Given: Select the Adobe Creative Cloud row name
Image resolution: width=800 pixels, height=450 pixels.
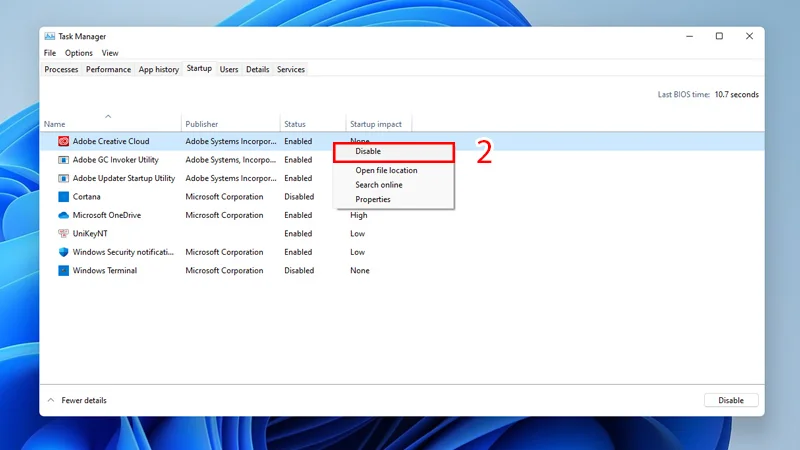Looking at the screenshot, I should coord(111,141).
